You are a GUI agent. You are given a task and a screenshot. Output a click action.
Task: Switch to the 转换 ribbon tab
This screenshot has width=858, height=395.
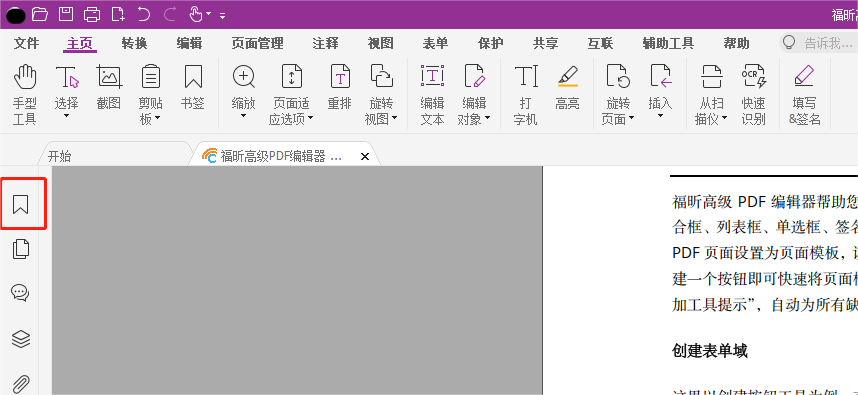click(135, 43)
